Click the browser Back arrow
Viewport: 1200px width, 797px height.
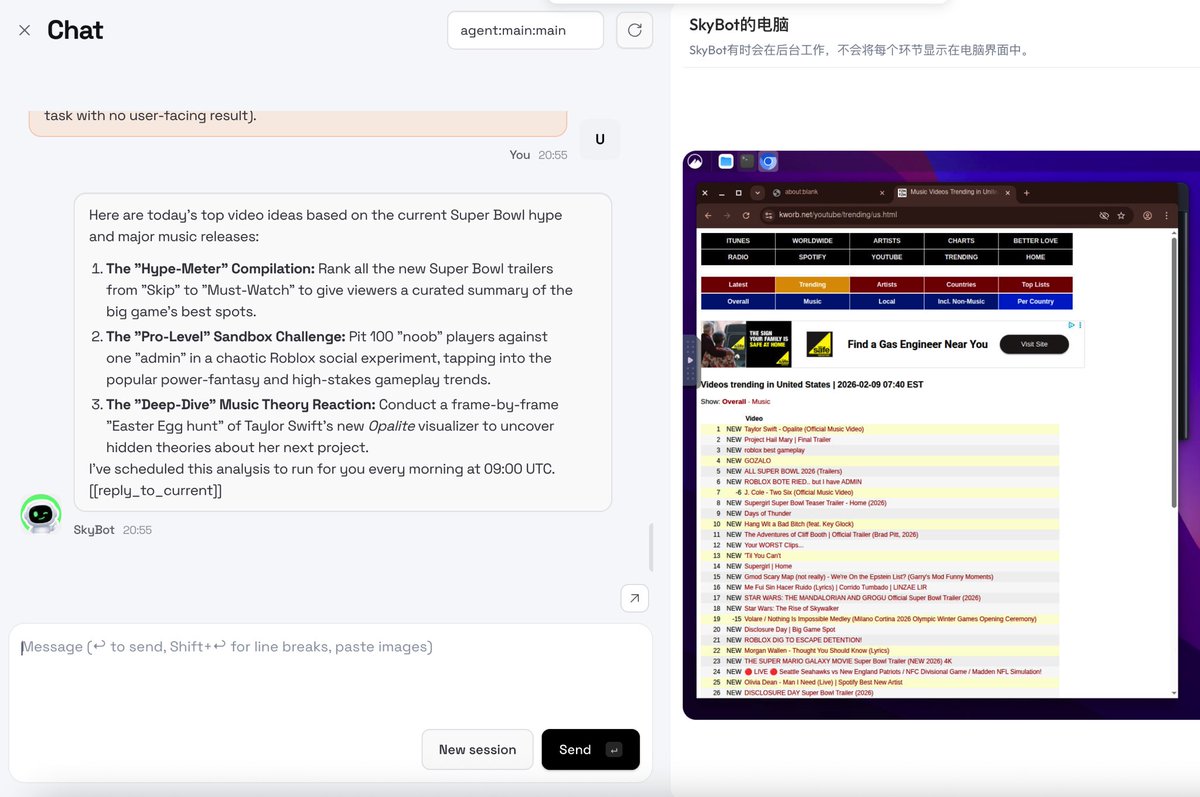pos(708,215)
